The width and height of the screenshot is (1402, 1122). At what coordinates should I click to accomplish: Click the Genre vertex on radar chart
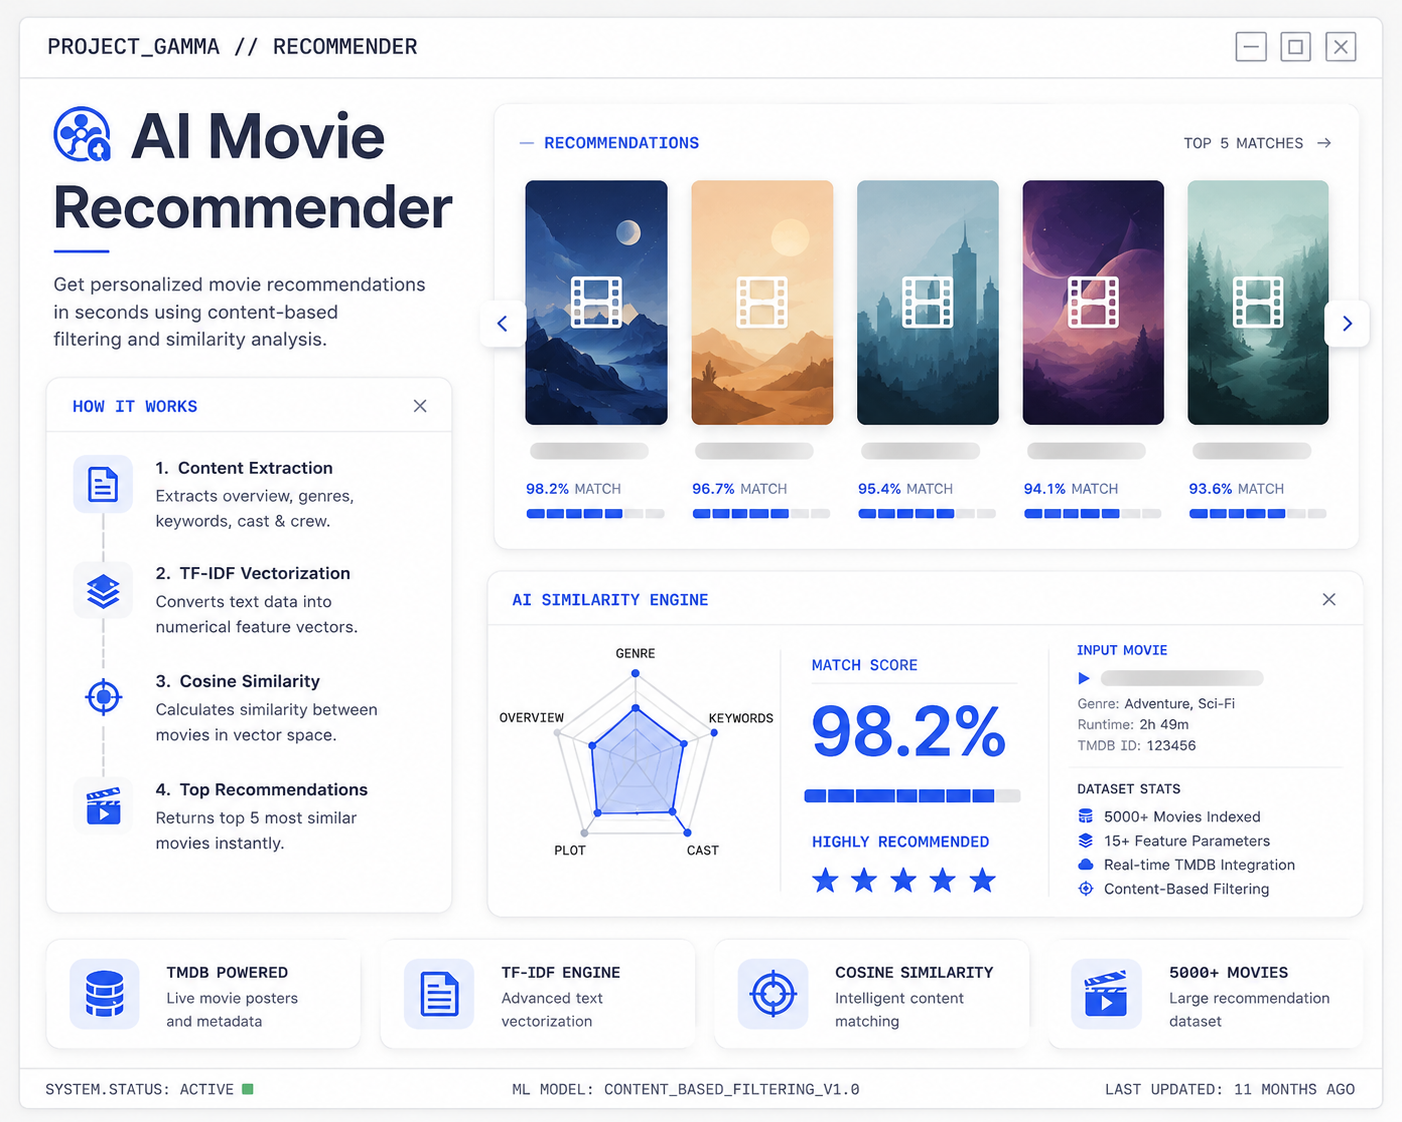pyautogui.click(x=635, y=674)
